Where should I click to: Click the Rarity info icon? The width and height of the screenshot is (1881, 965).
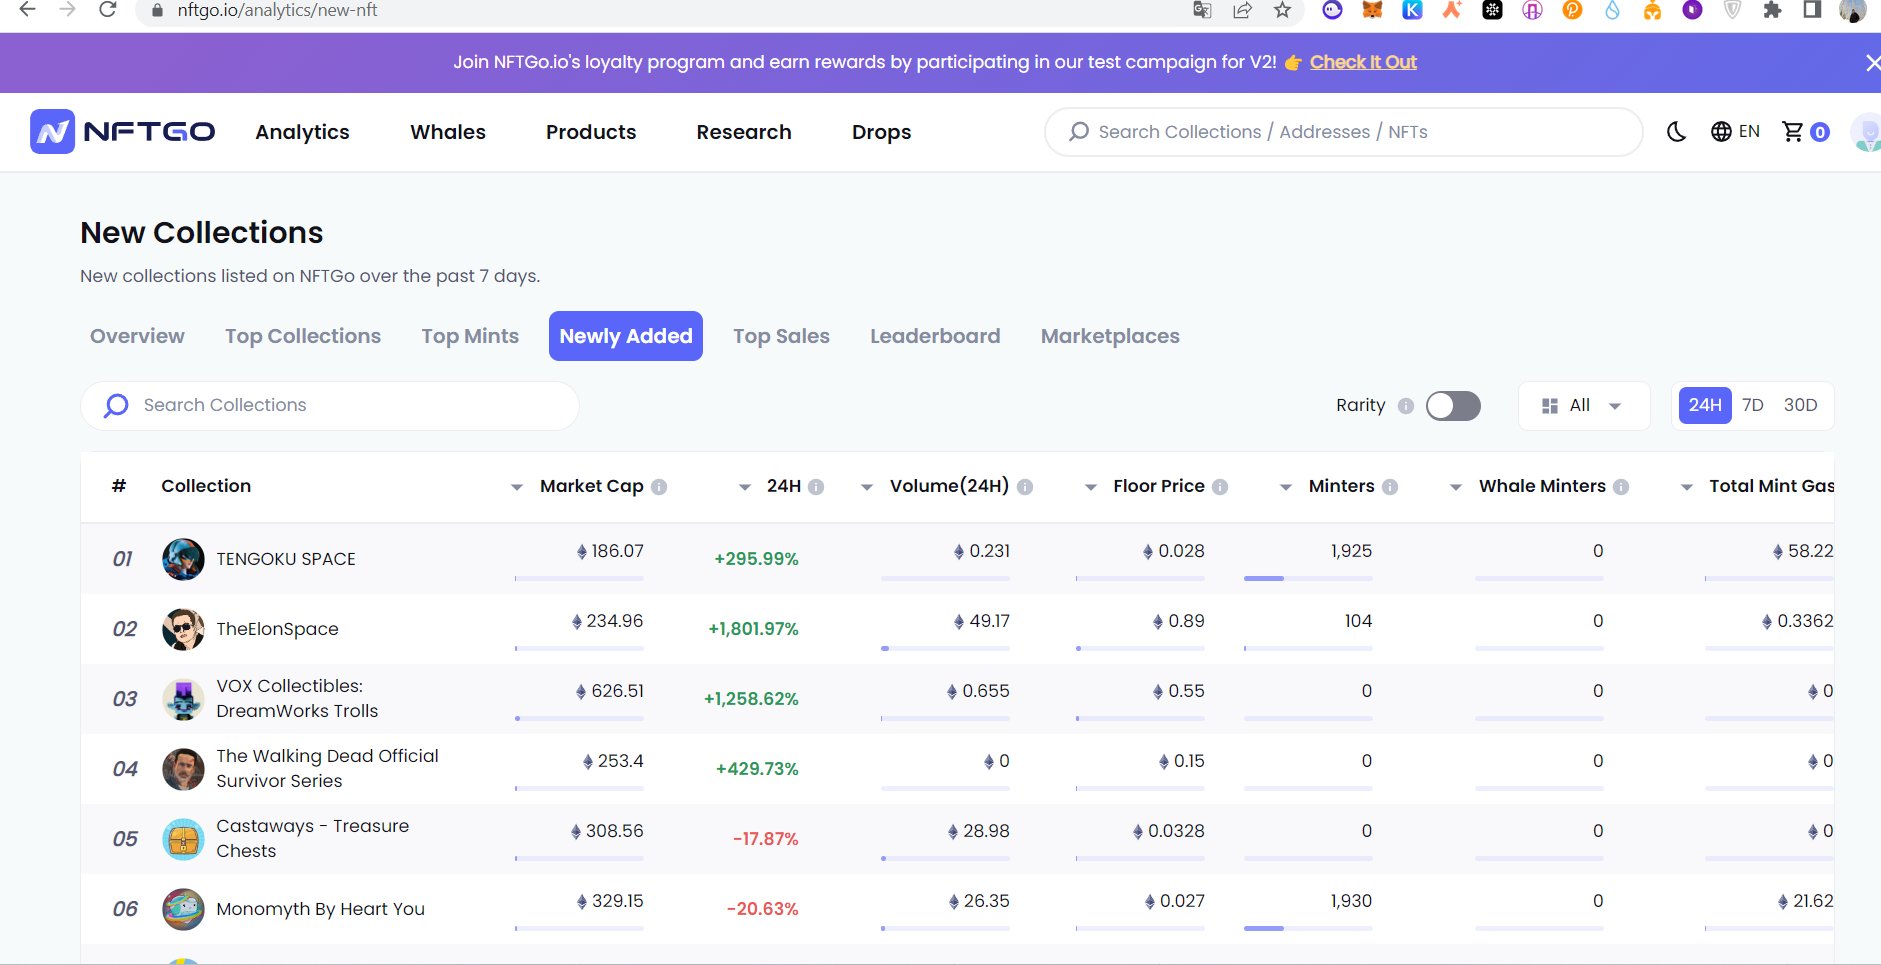point(1406,406)
